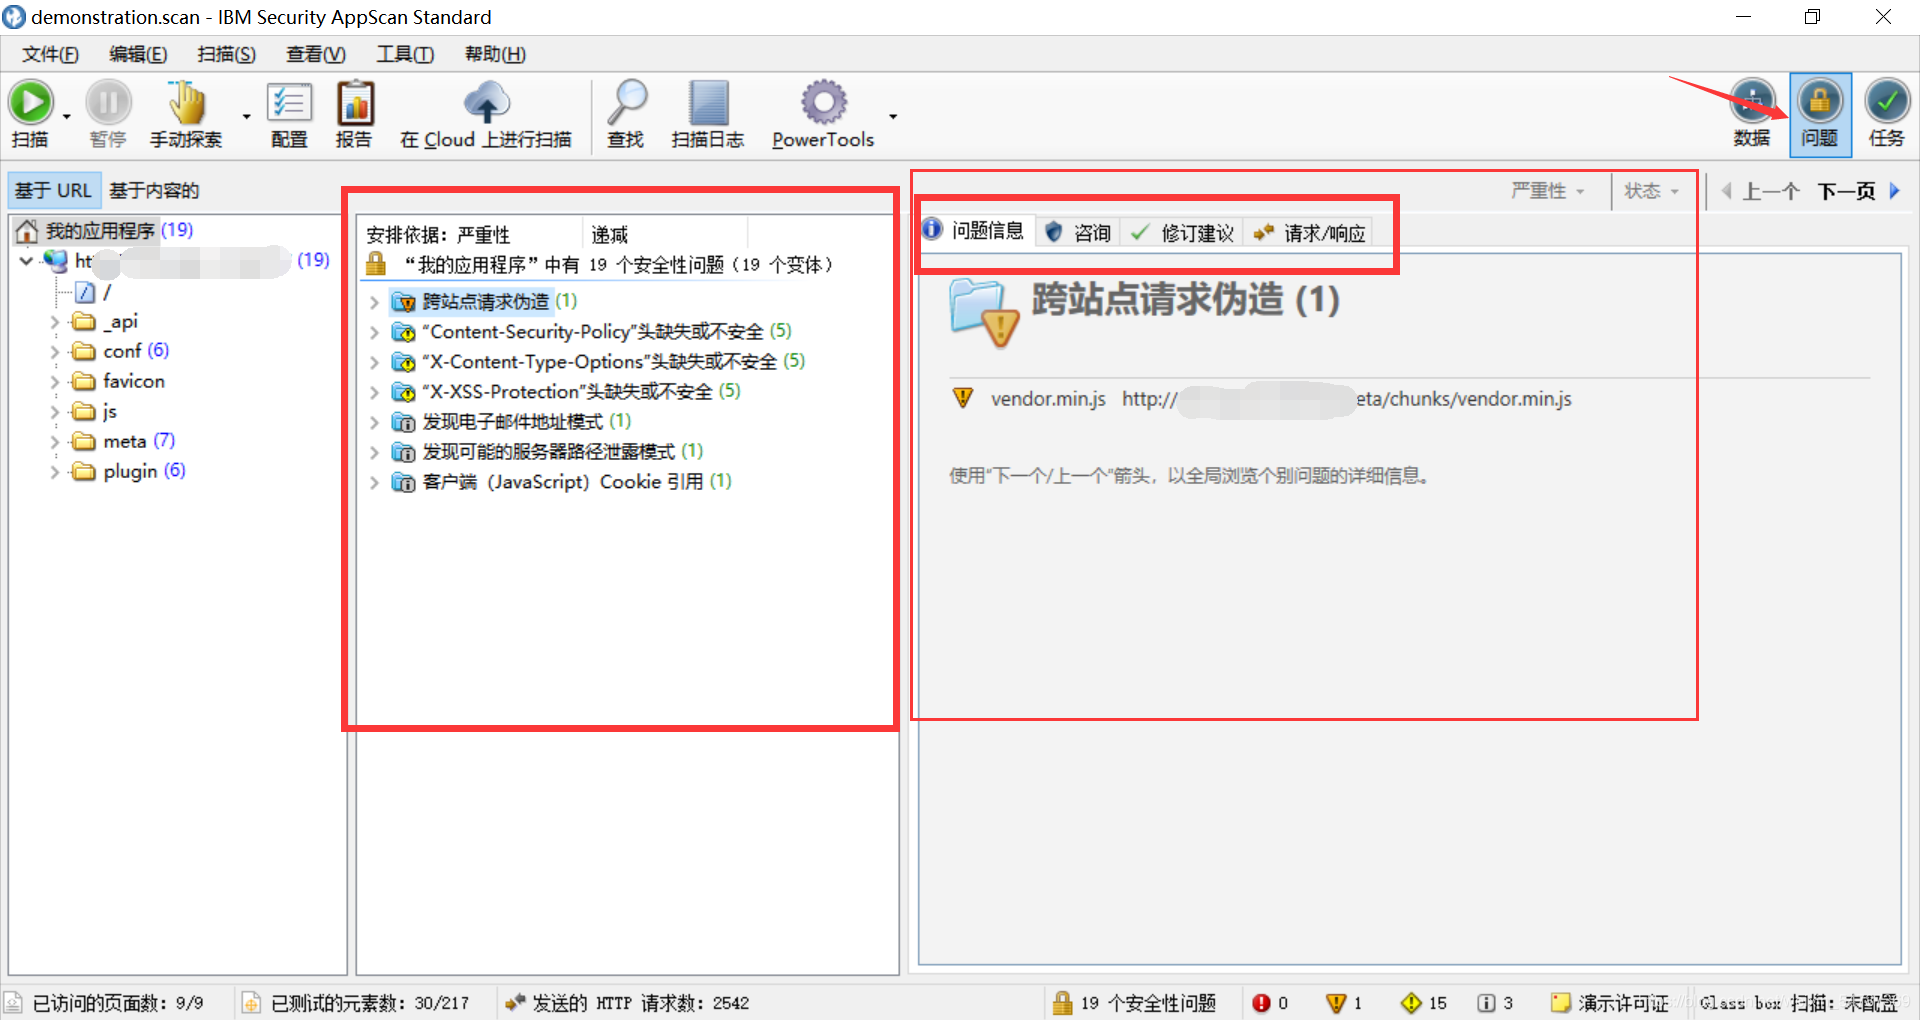
Task: Click the medium severity orange count icon in status bar
Action: [x=1335, y=1003]
